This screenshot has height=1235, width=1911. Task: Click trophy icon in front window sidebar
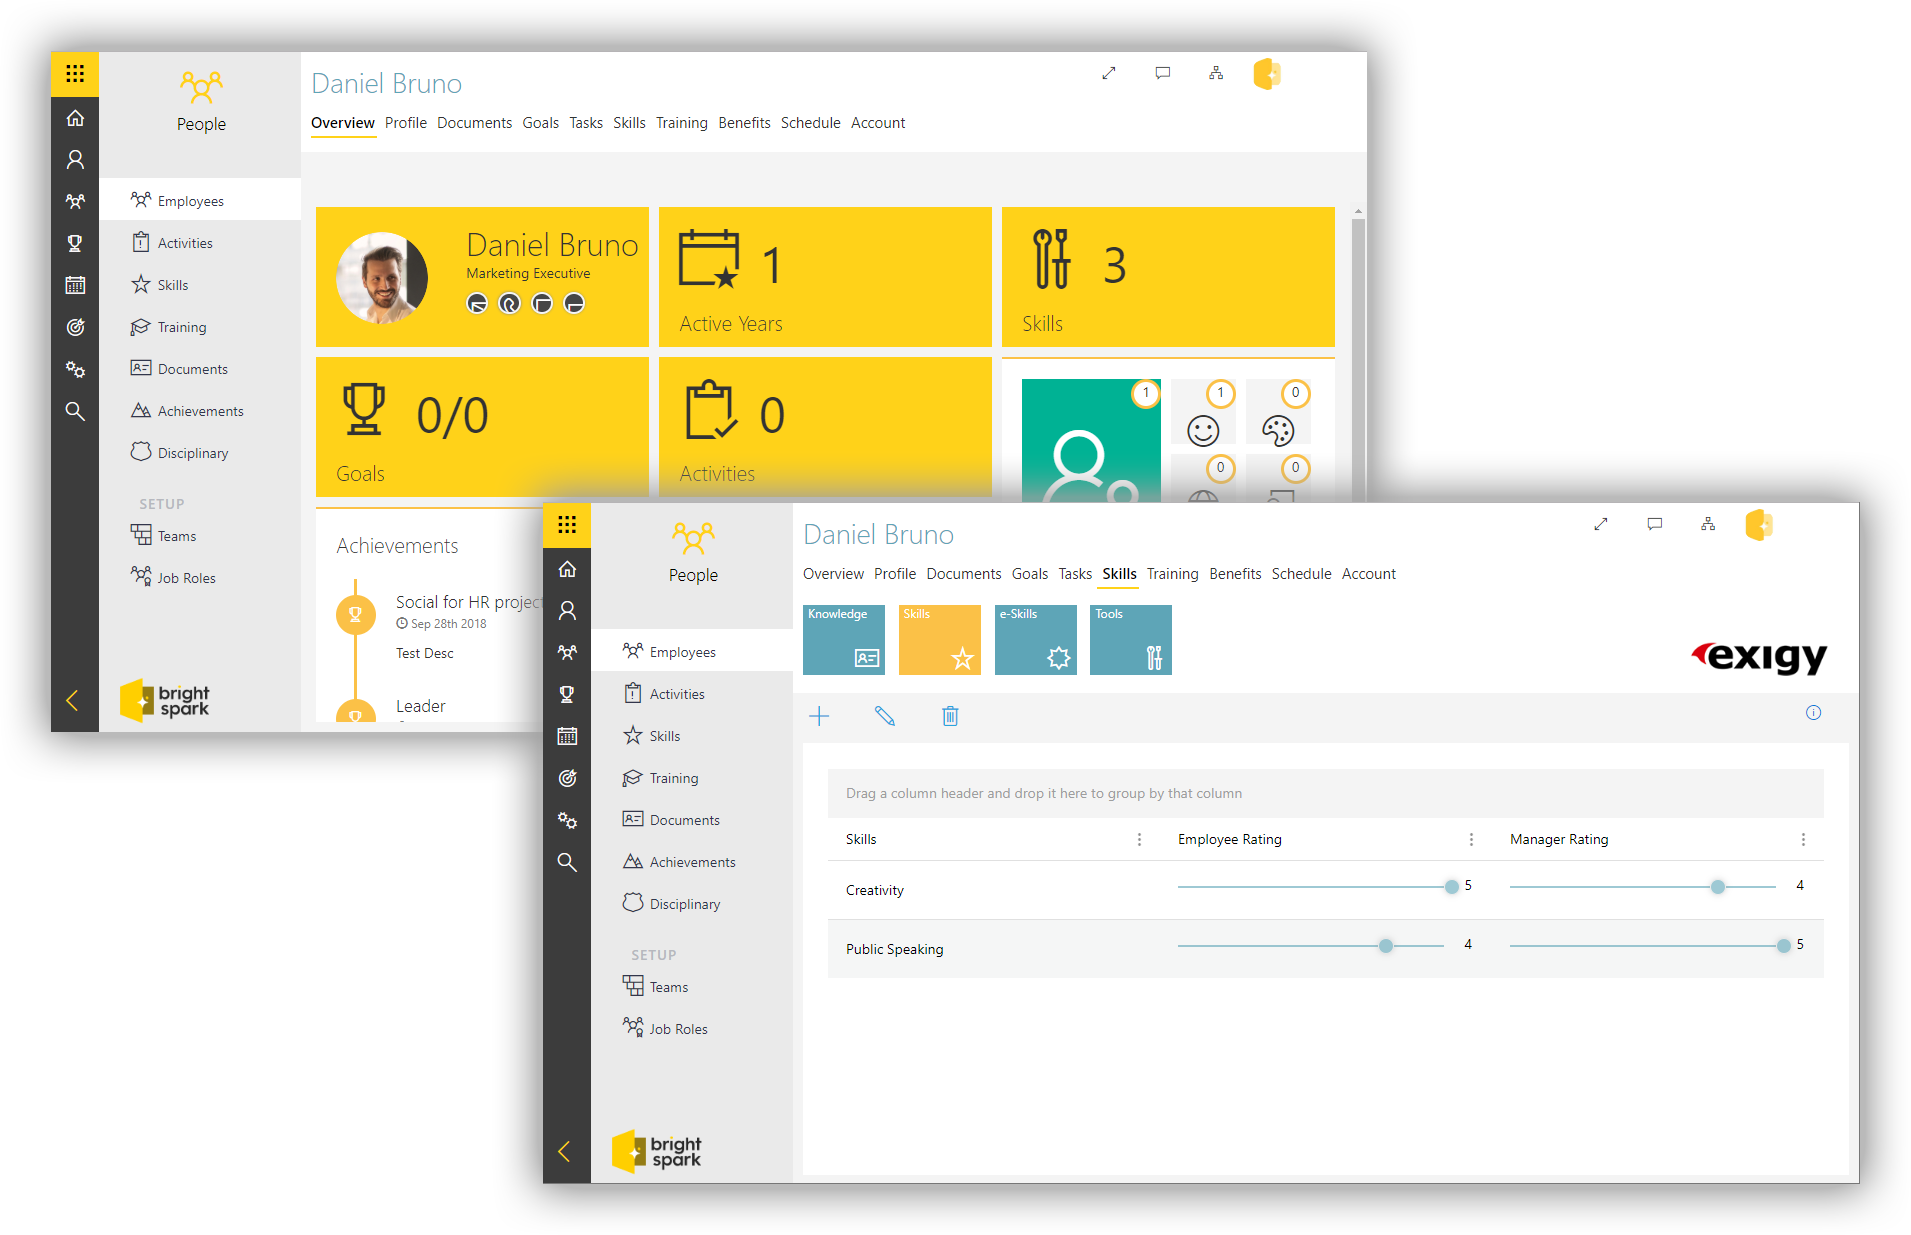[567, 694]
